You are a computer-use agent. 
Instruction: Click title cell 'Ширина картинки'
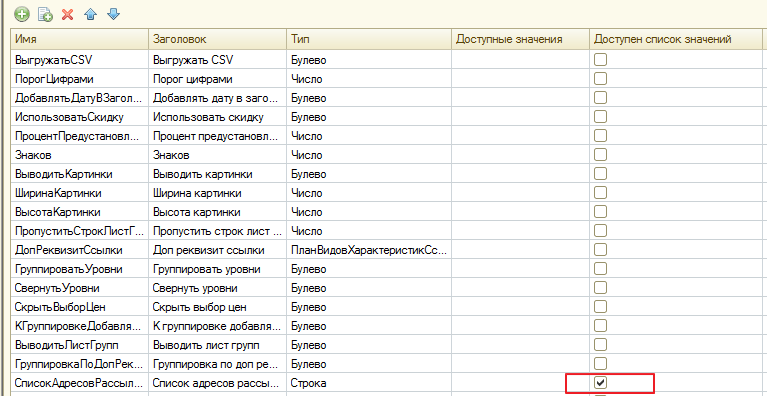pos(218,193)
